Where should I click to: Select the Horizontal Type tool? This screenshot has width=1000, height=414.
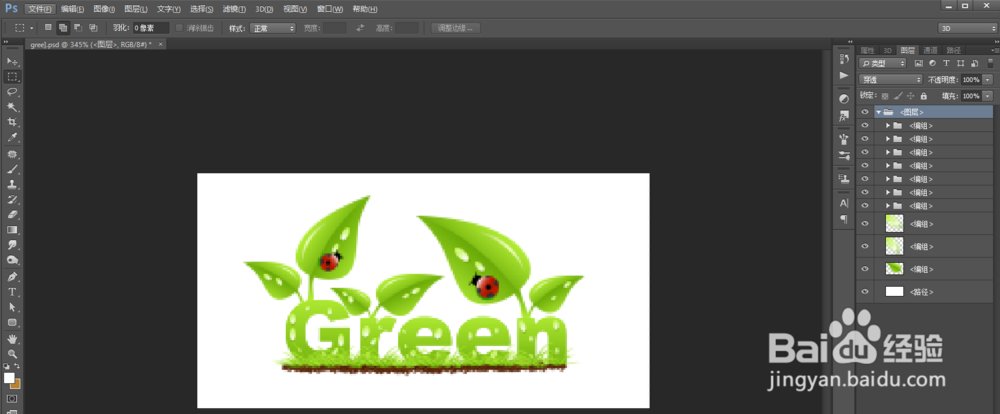tap(12, 292)
